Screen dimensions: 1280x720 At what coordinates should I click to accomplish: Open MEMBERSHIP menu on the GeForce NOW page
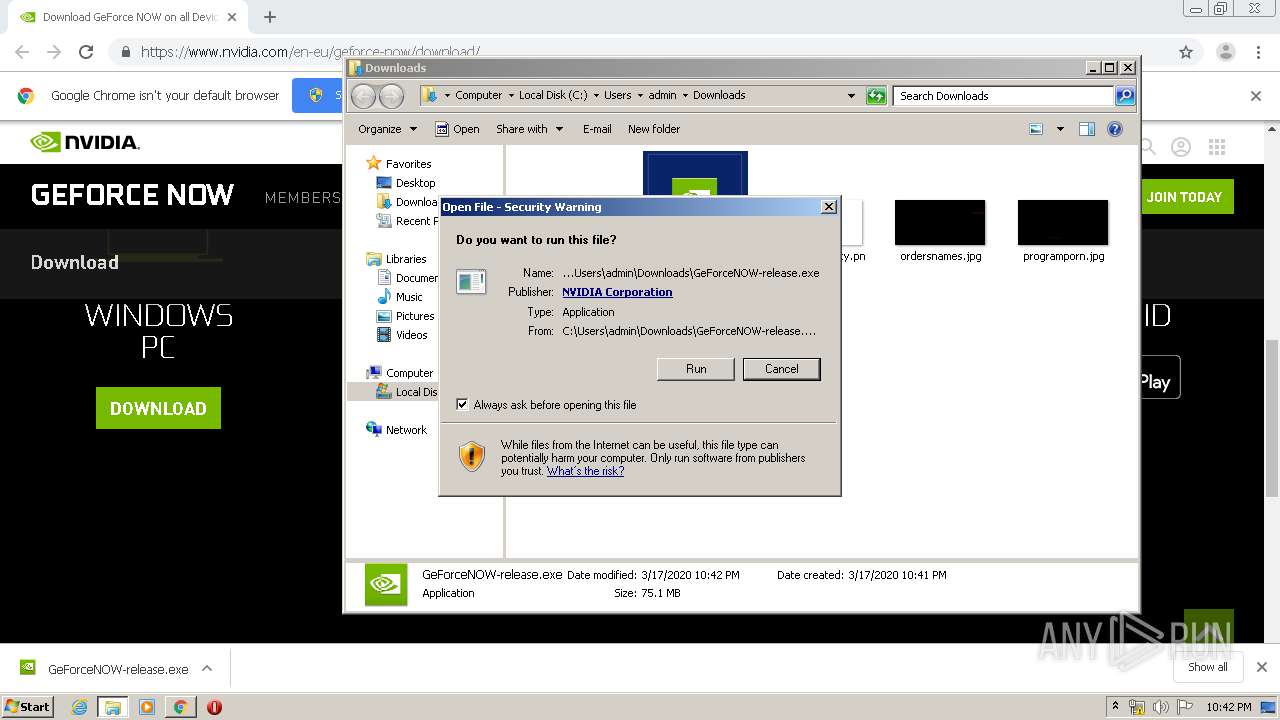point(303,198)
